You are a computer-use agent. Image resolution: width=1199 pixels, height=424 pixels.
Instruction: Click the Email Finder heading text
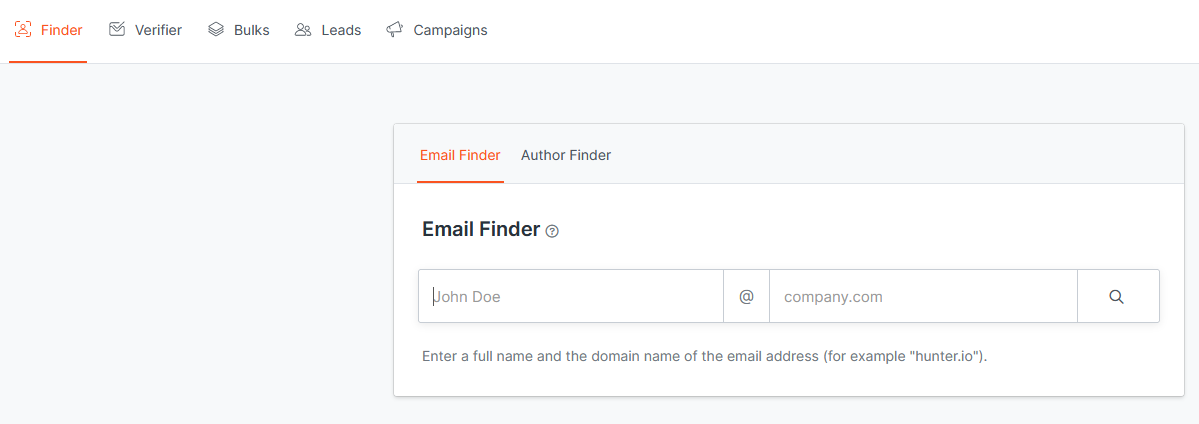click(x=481, y=229)
